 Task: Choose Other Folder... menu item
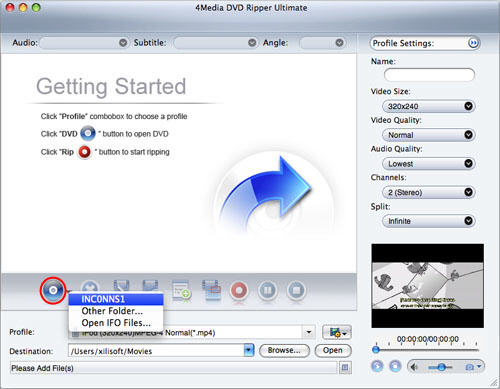[116, 311]
